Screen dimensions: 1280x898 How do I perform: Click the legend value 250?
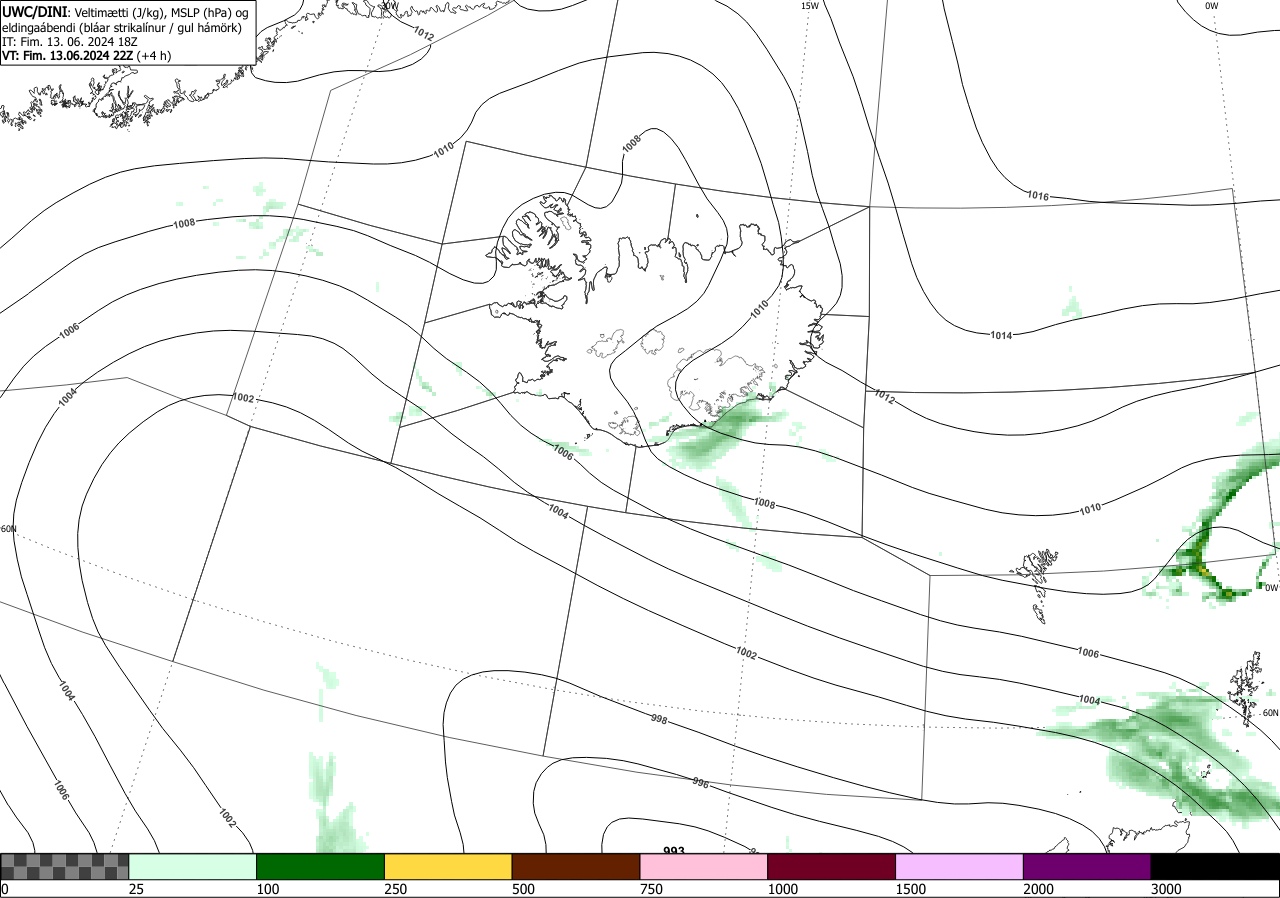click(395, 889)
